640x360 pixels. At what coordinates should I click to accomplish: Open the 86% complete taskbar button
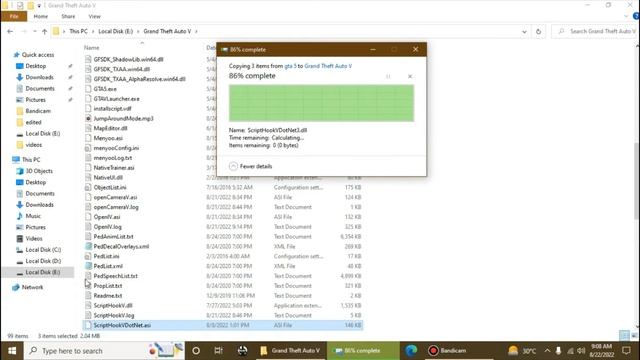363,351
